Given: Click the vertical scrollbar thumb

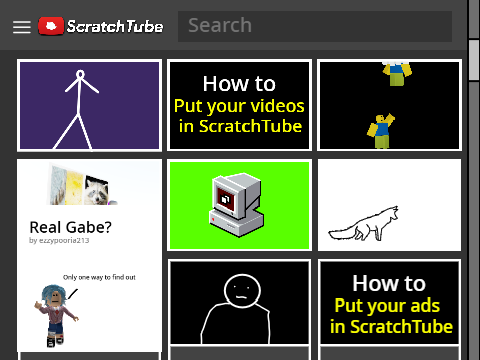Looking at the screenshot, I should point(474,60).
